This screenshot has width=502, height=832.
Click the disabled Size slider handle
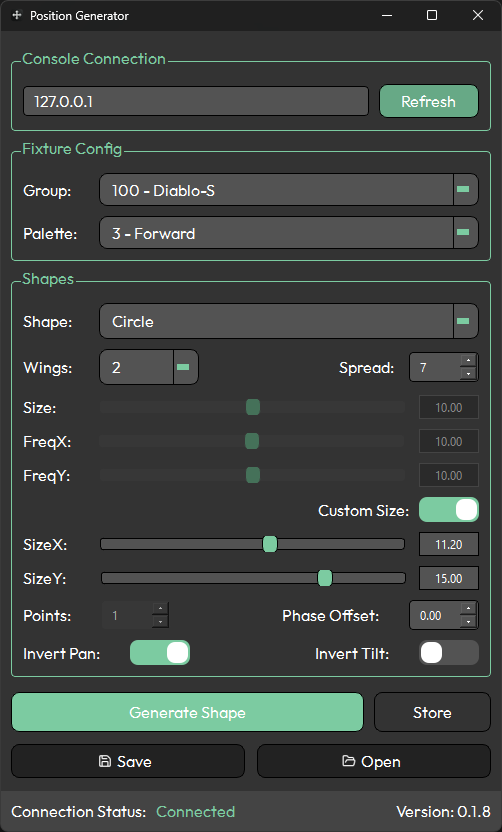[253, 408]
